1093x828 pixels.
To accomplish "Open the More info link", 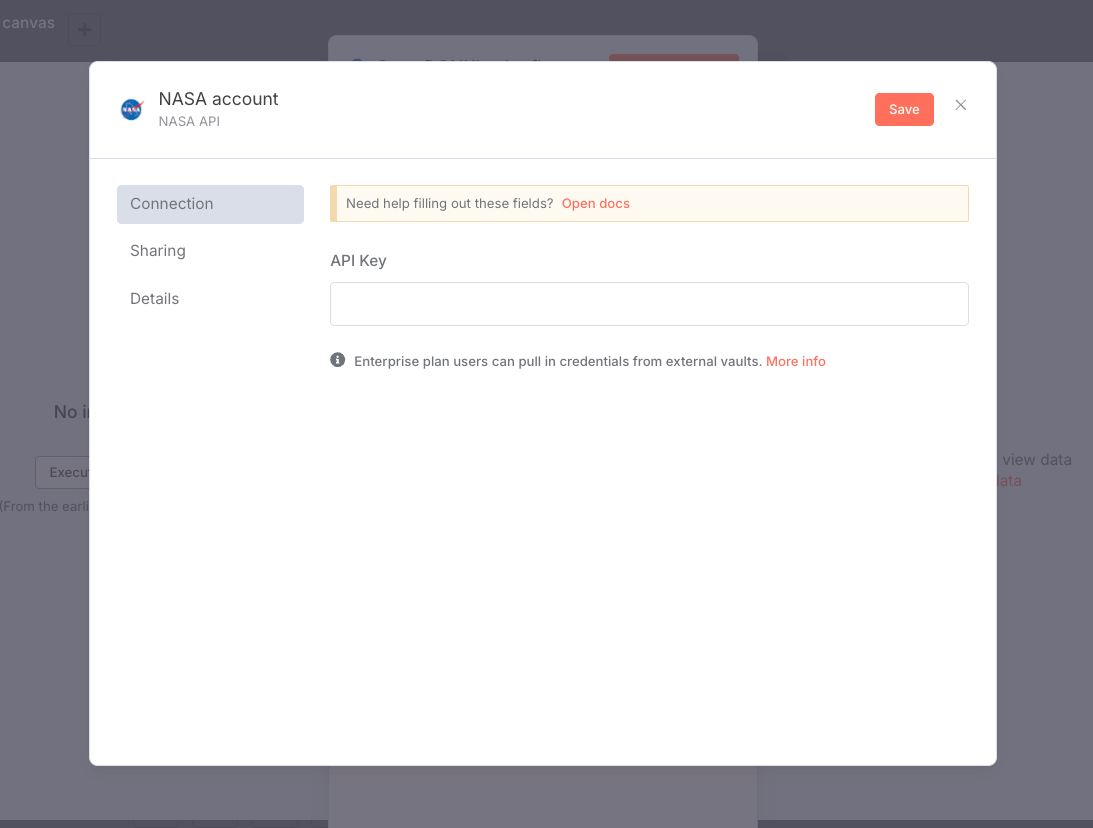I will (795, 362).
